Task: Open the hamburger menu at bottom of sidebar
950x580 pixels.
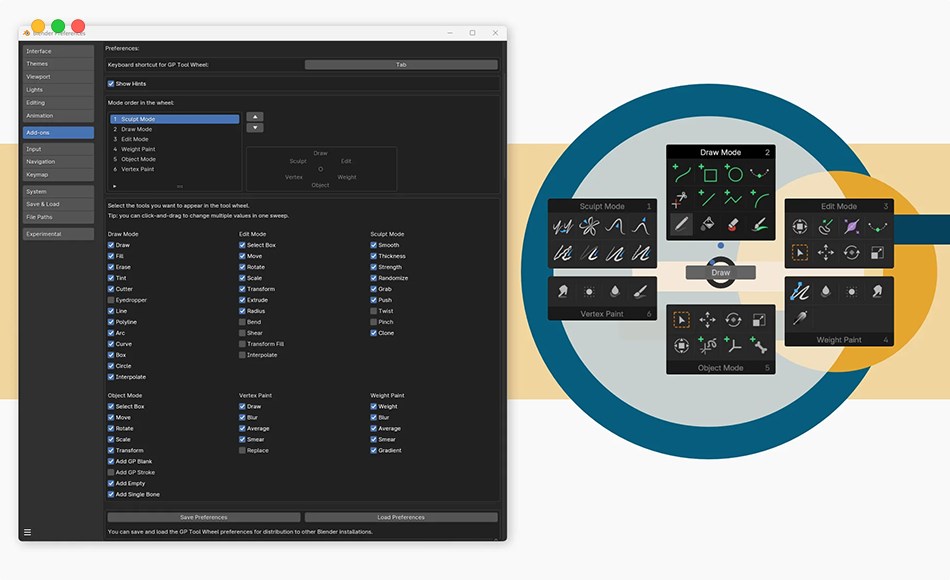Action: pos(27,532)
